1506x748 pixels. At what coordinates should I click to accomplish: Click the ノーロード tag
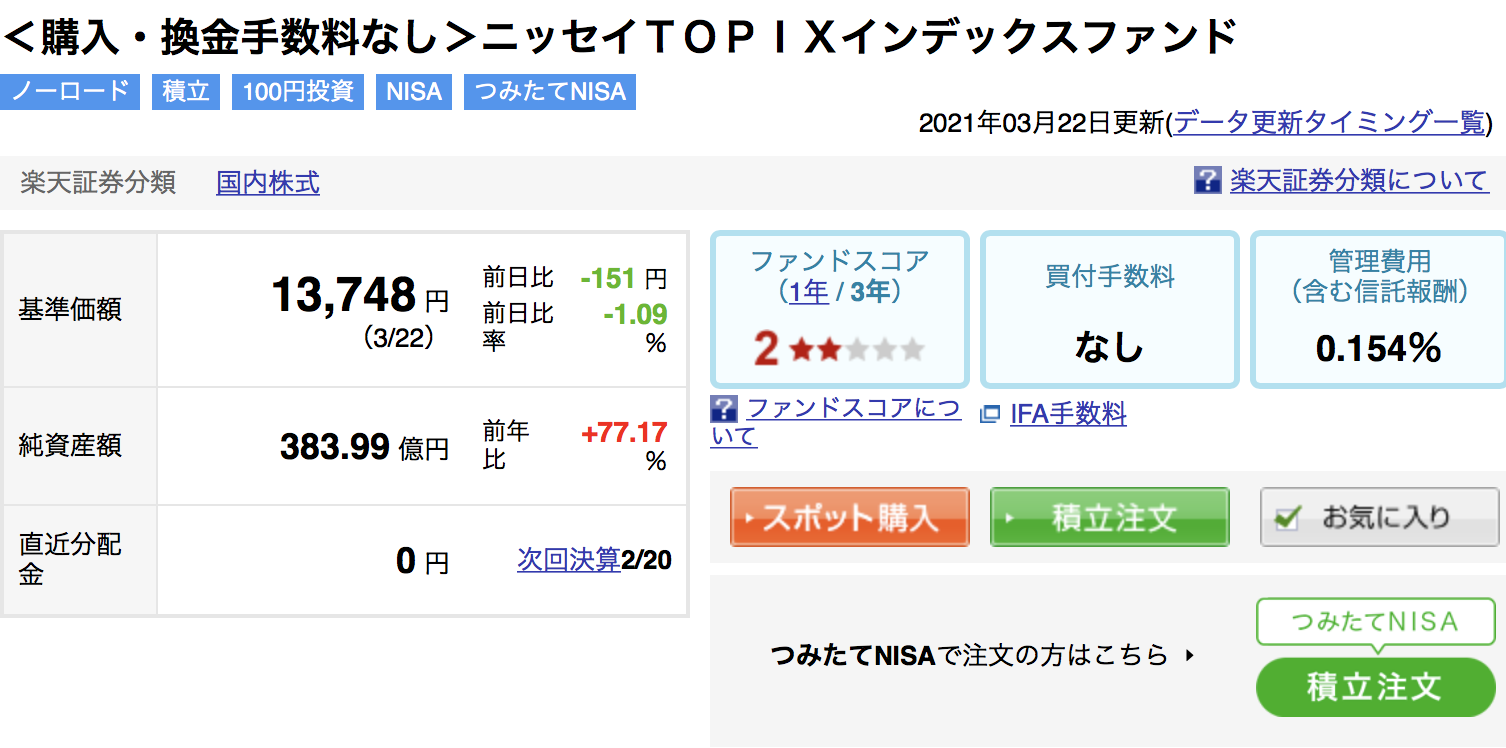point(70,92)
